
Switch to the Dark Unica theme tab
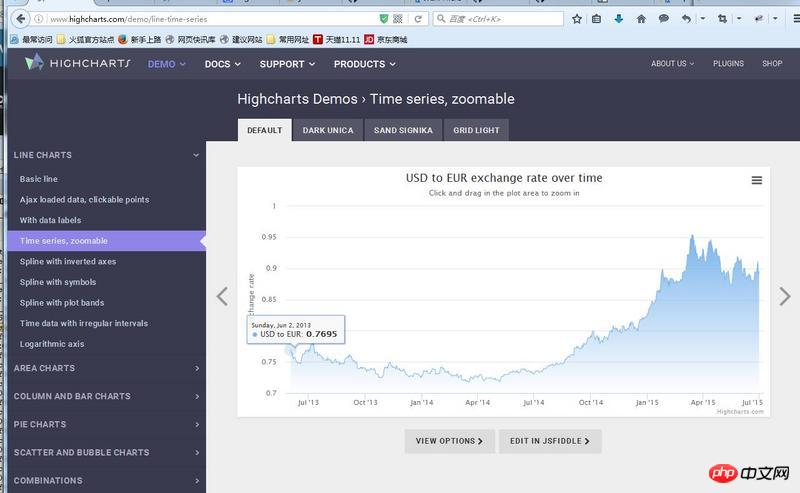coord(328,130)
